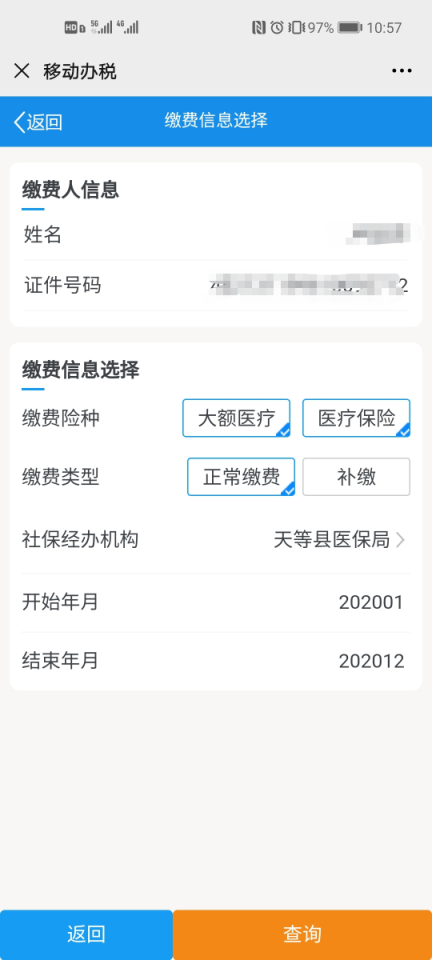Tap the 5G signal strength icon
This screenshot has height=960, width=432.
coord(101,27)
